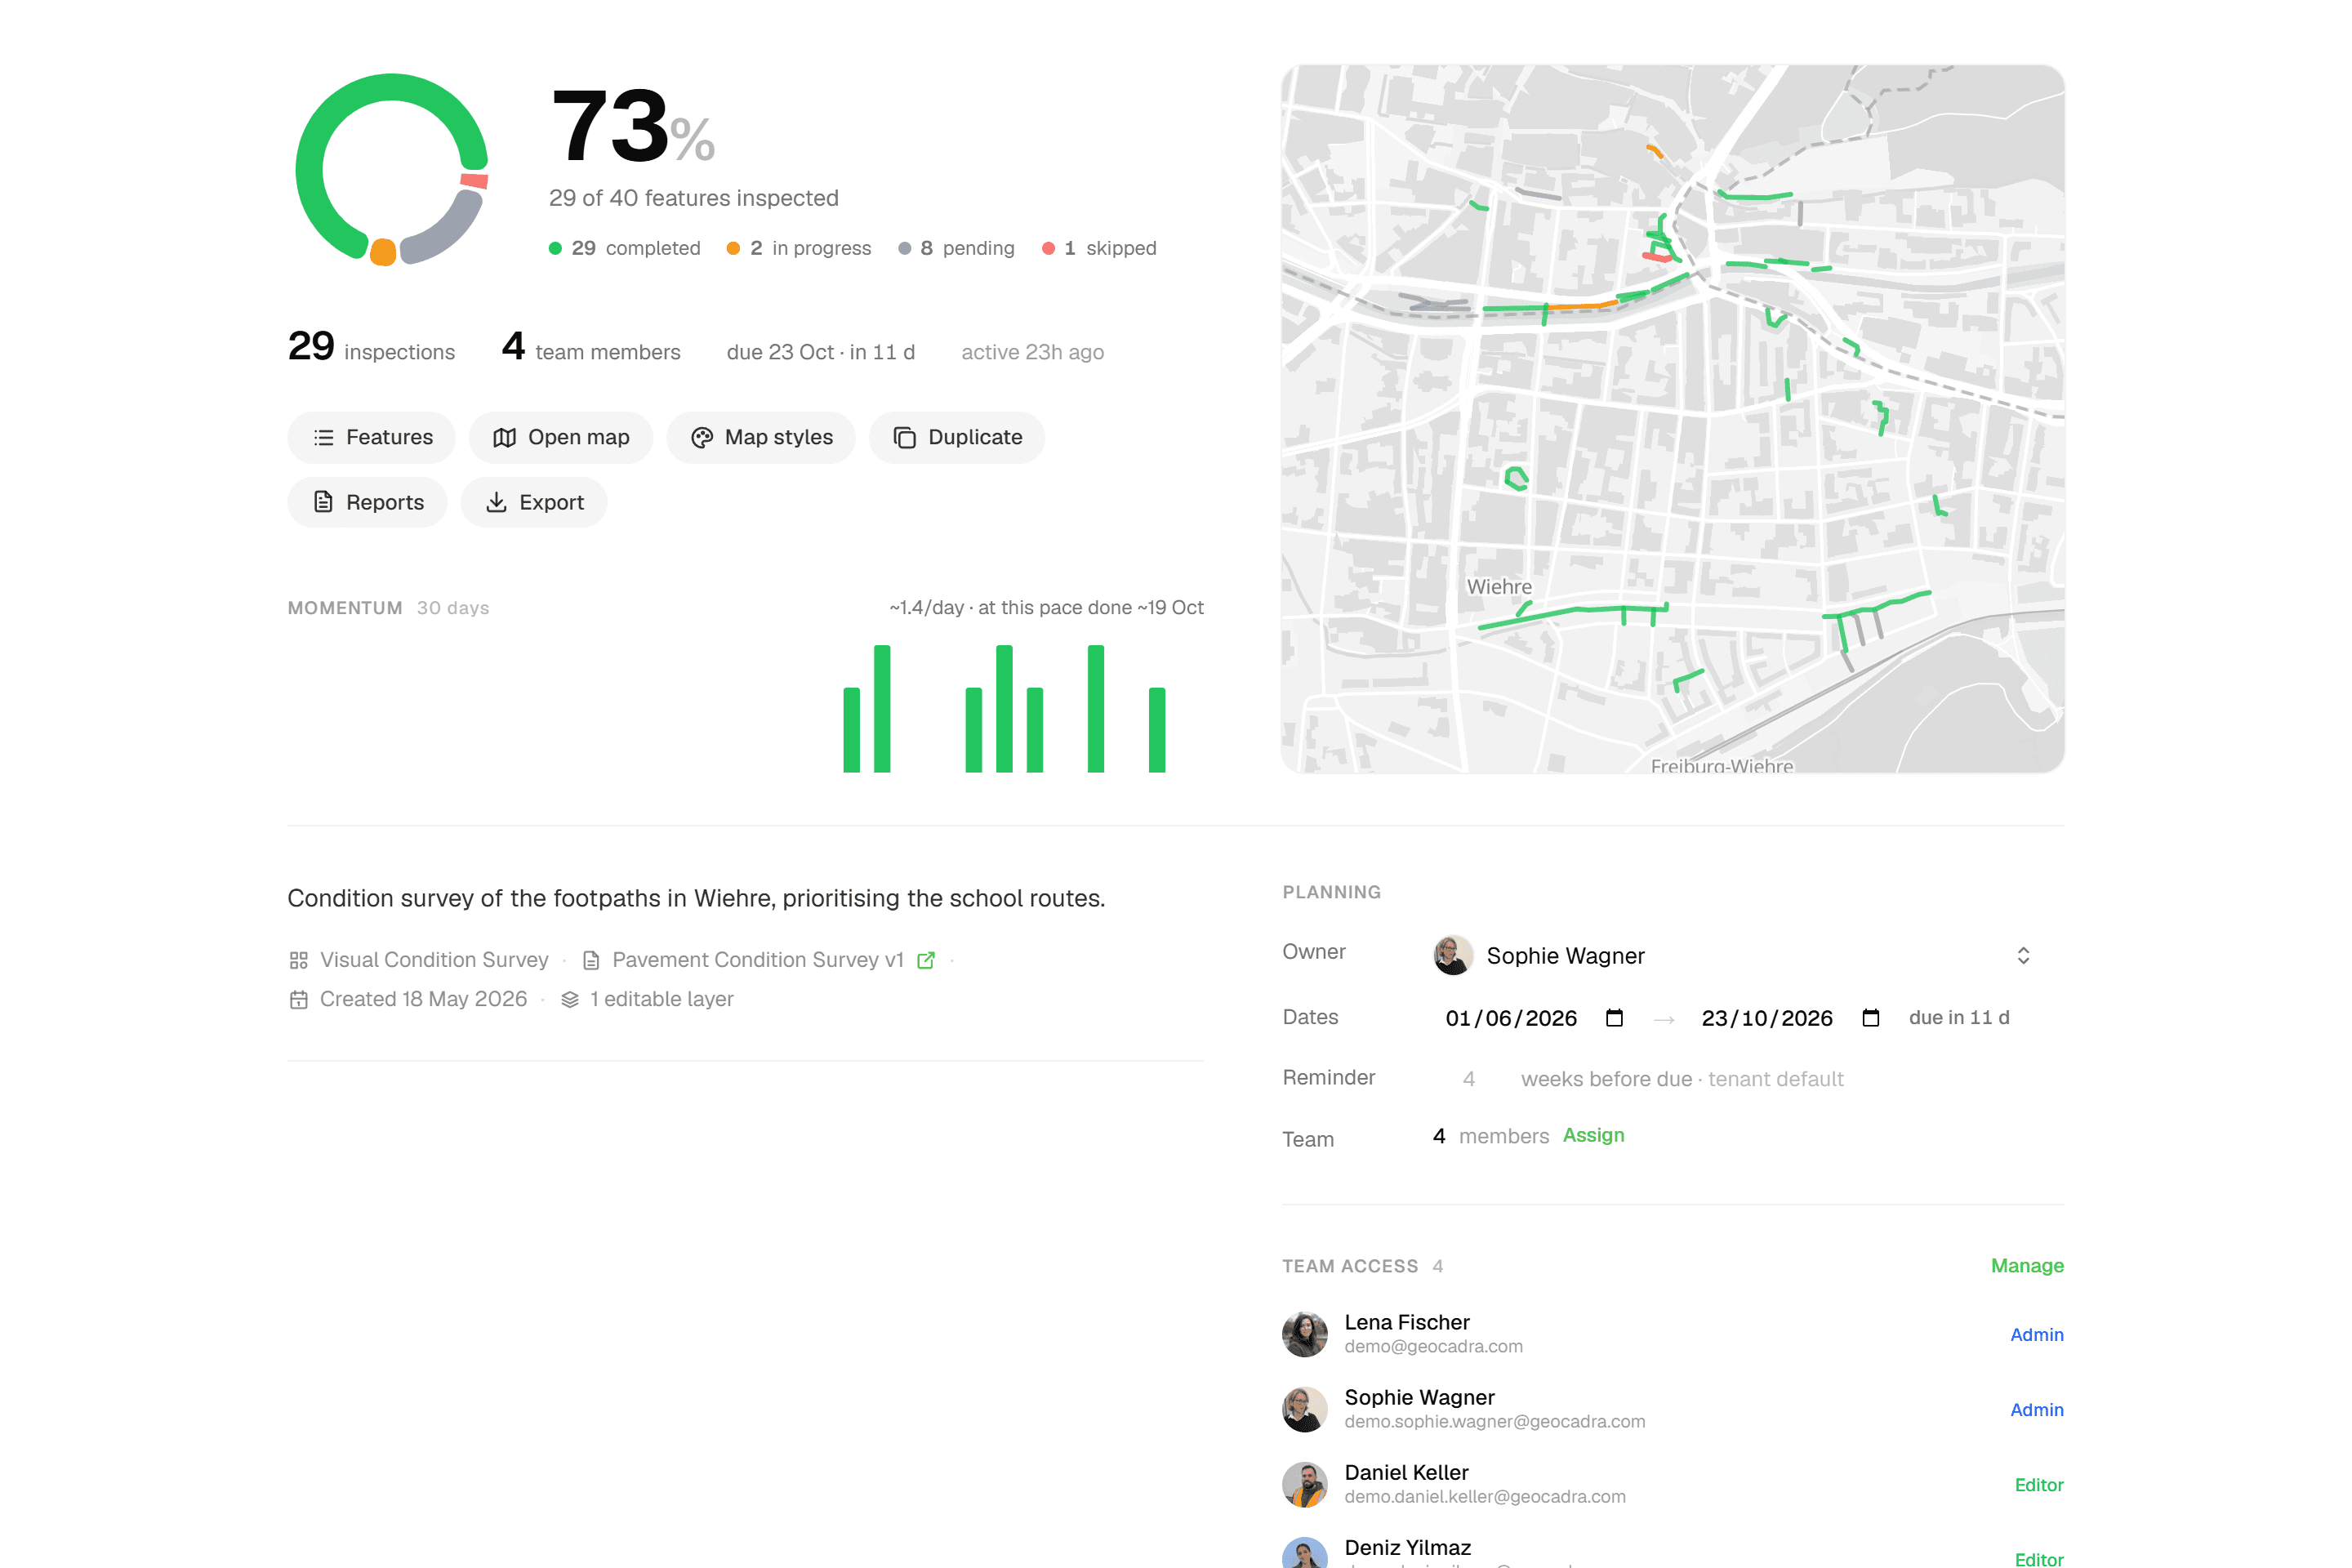Expand the Owner dropdown chevrons
Image resolution: width=2352 pixels, height=1568 pixels.
tap(2023, 956)
